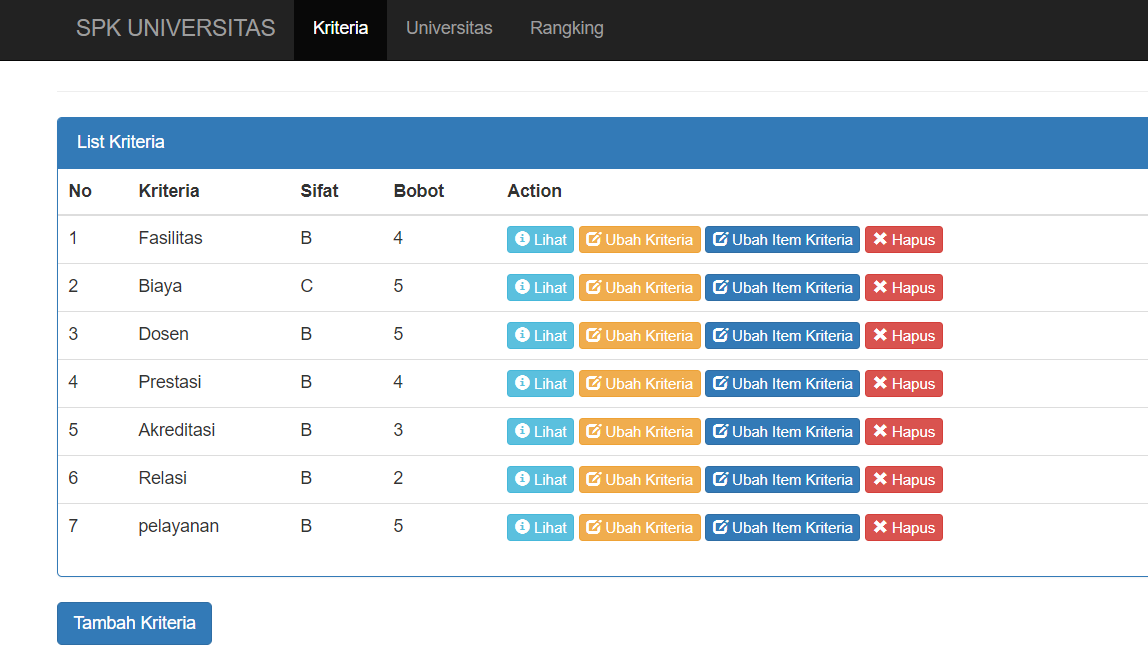Click the edit icon on Ubah Item Kriteria for Prestasi

point(720,383)
